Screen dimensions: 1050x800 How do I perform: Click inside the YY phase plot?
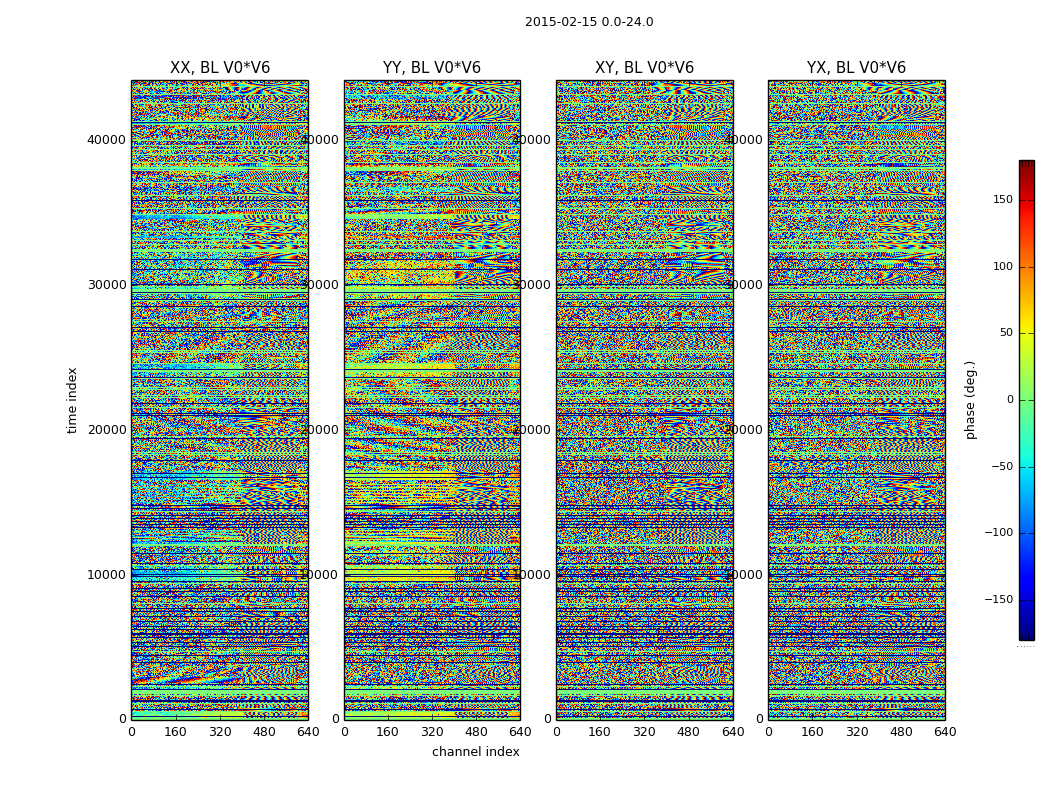coord(432,400)
